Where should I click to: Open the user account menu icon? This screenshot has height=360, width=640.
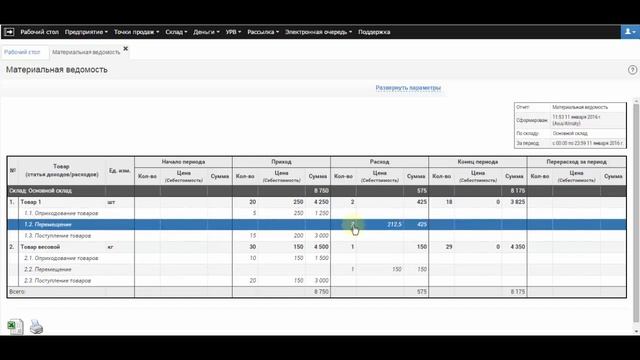[x=630, y=32]
